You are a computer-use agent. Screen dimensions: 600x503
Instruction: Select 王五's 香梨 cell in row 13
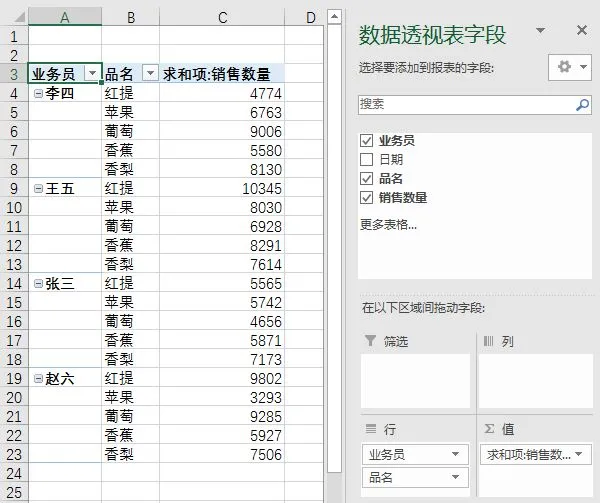click(x=130, y=264)
